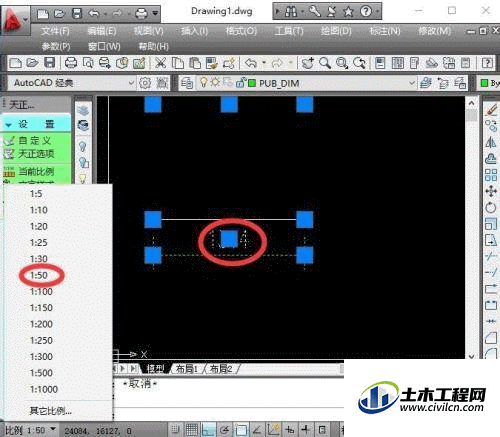
Task: Select the Trim tool in Modify toolbar
Action: 491,256
